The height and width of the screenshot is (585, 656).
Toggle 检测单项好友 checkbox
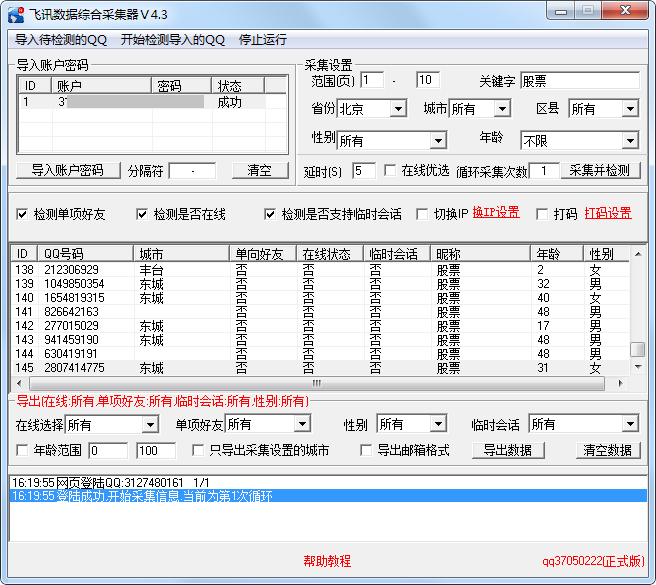click(x=23, y=214)
